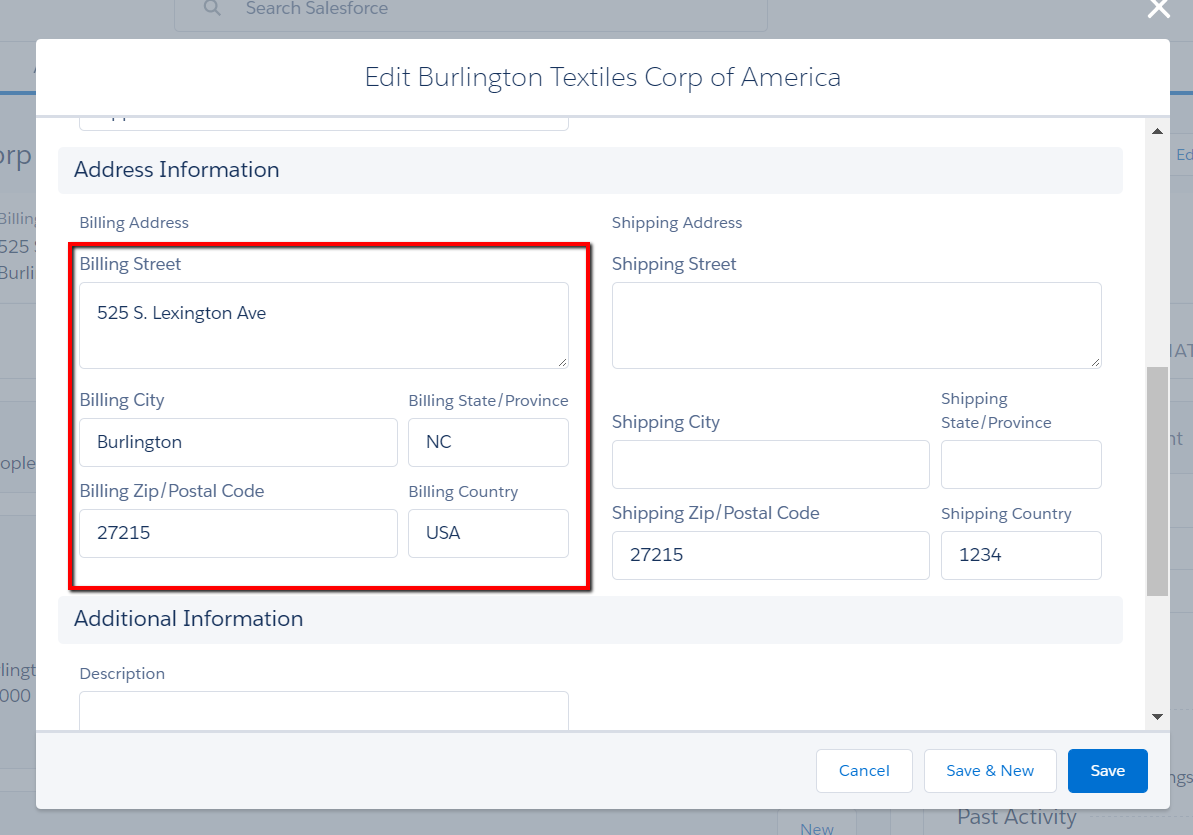The width and height of the screenshot is (1193, 835).
Task: Click the scrollbar up arrow in the dialog
Action: point(1157,131)
